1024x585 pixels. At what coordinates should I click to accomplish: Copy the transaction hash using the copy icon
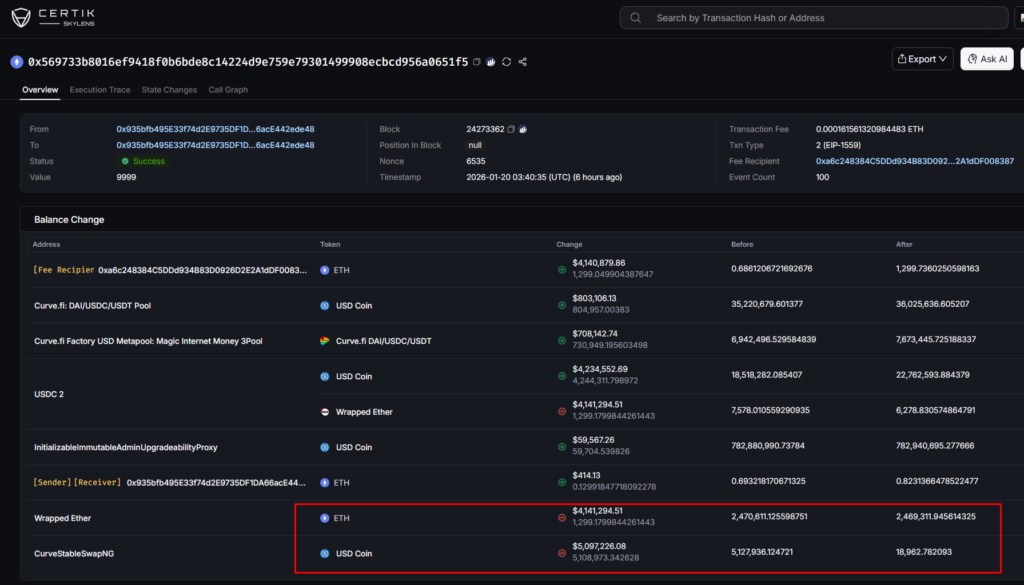pos(477,61)
